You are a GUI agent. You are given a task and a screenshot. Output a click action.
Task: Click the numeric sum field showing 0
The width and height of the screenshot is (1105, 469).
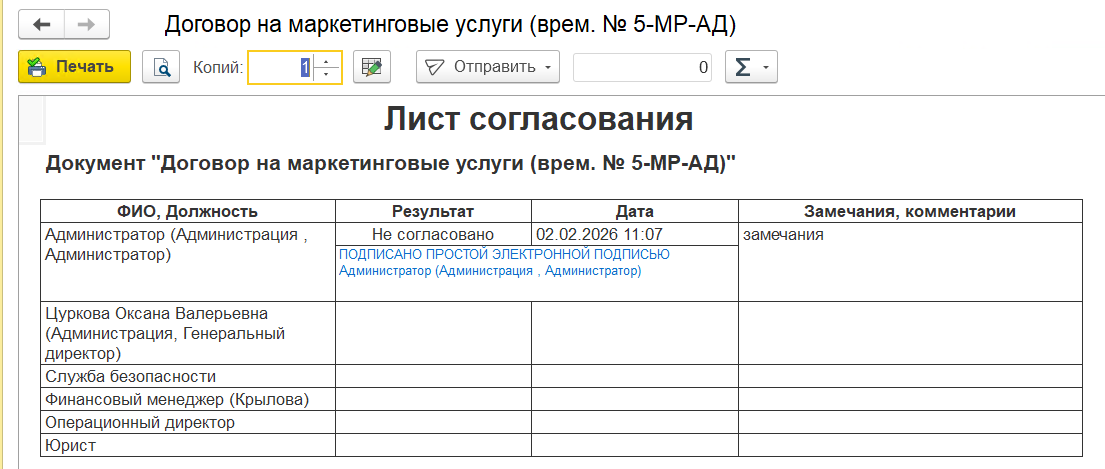click(x=642, y=67)
